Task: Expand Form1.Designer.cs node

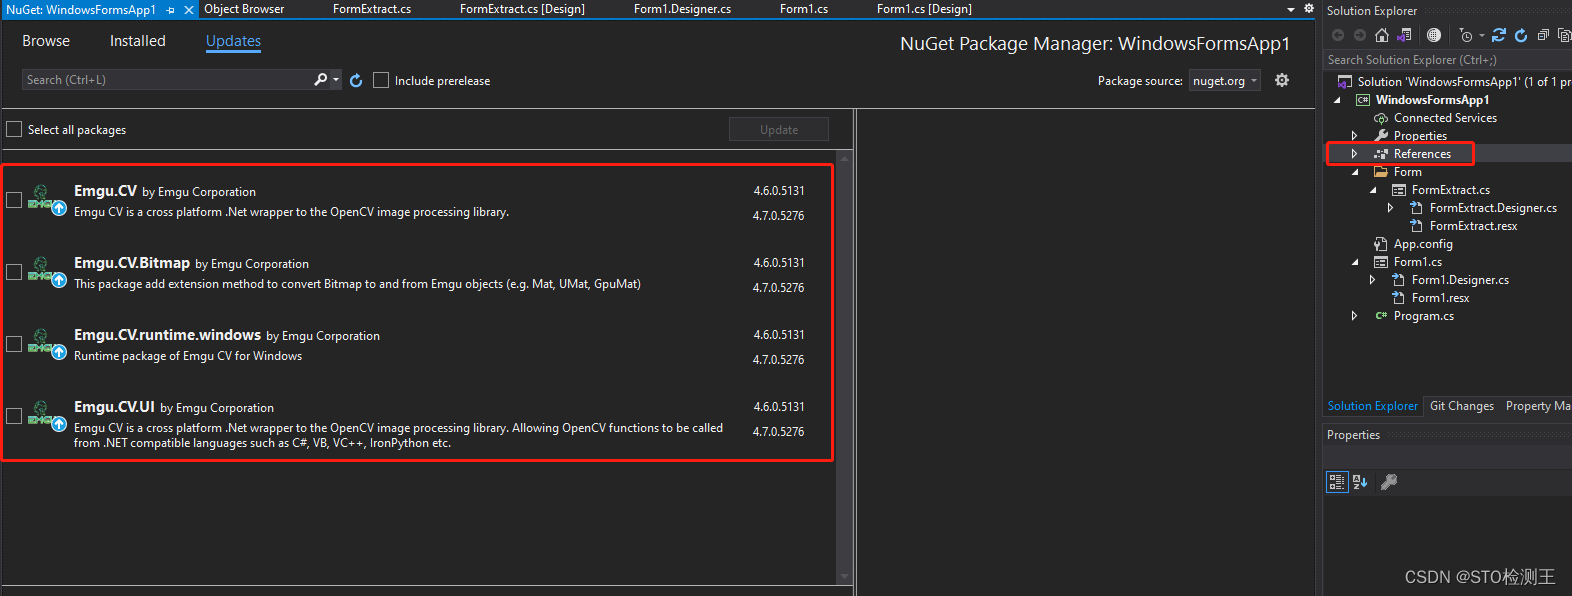Action: [1372, 280]
